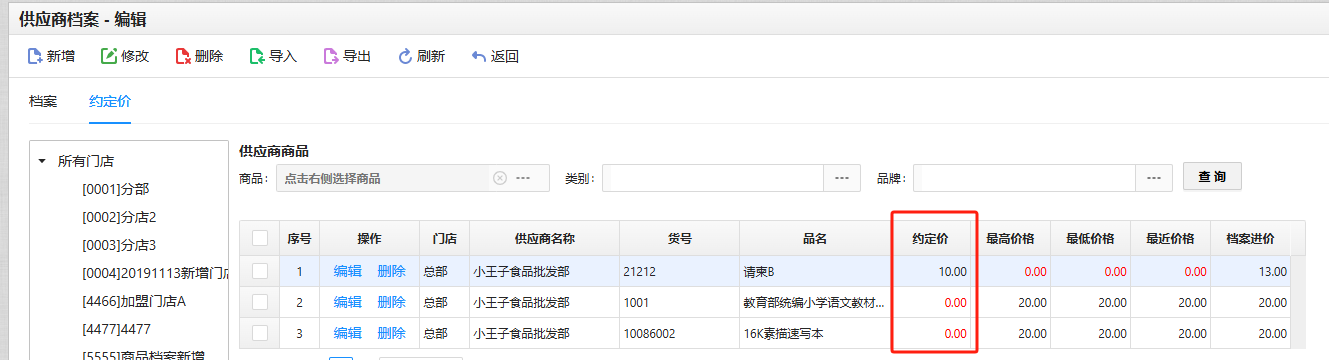Click the 商品 selection input field

point(384,178)
